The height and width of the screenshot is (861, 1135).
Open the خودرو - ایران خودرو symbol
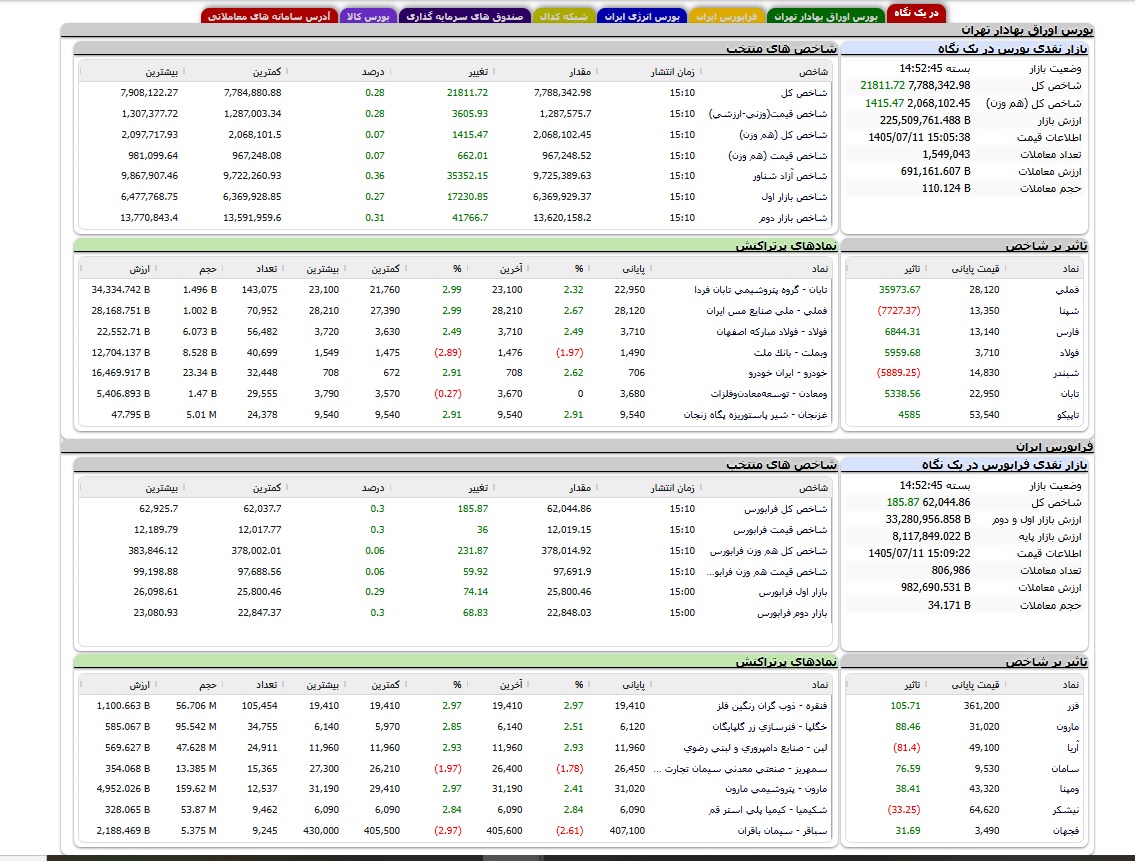(788, 373)
